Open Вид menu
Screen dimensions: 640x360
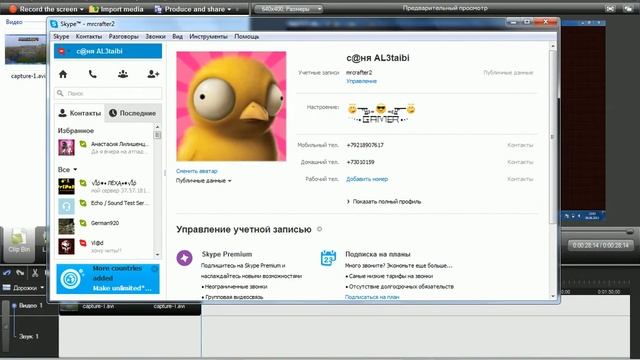click(177, 36)
